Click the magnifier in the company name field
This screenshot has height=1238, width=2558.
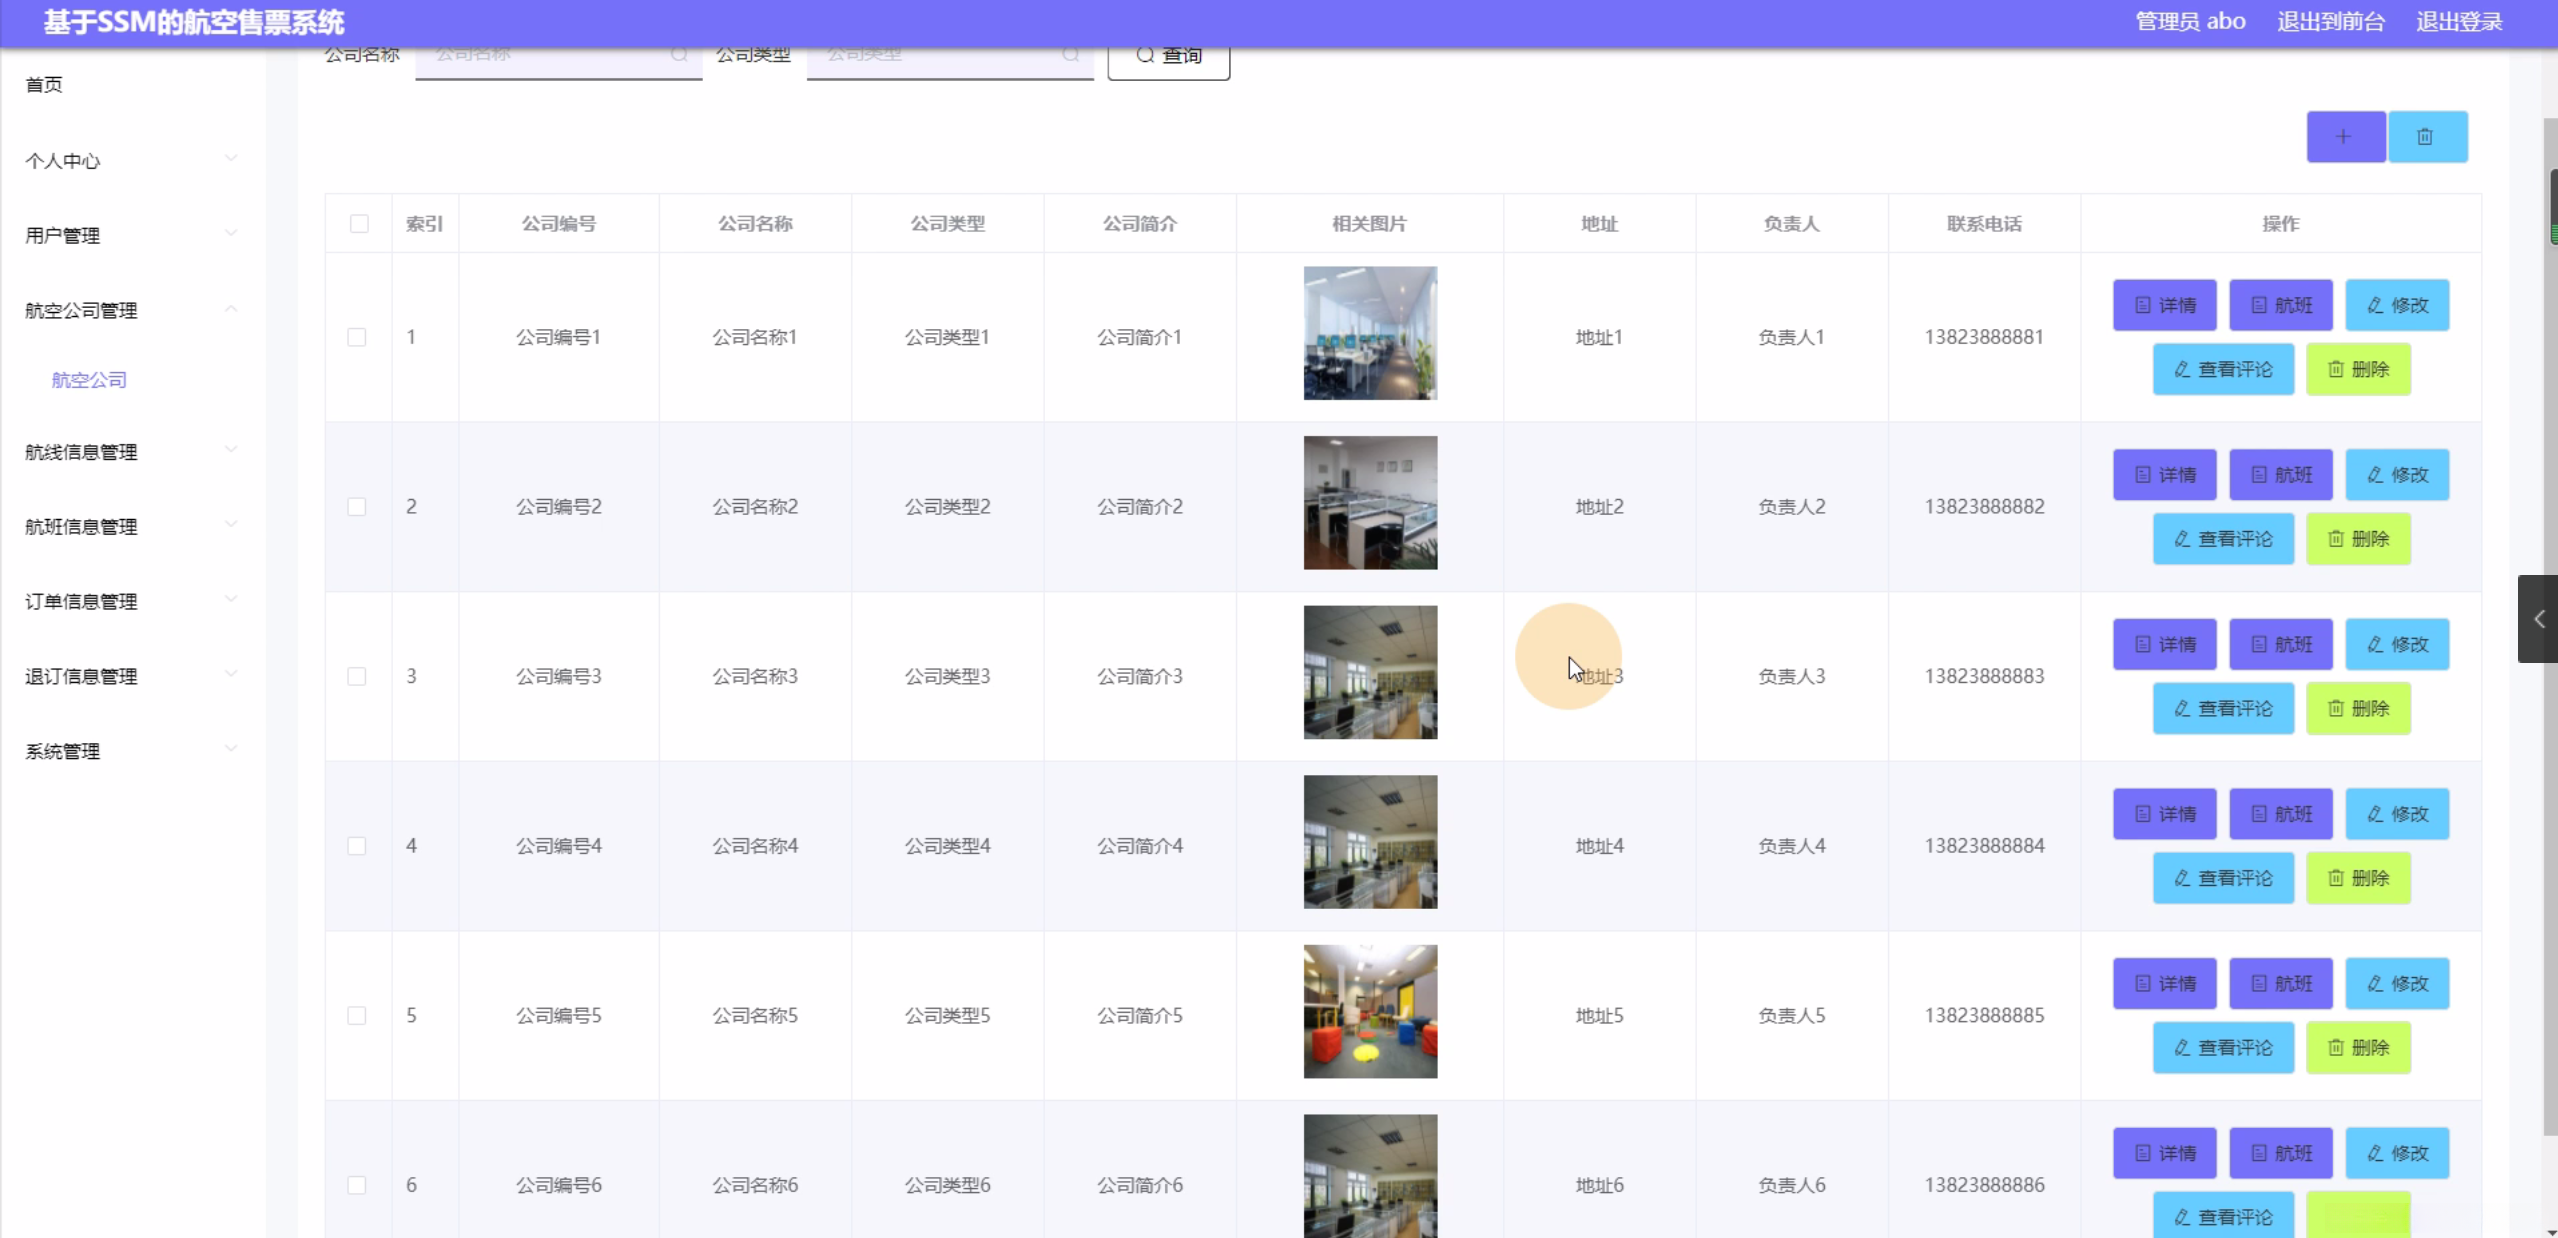pos(679,55)
